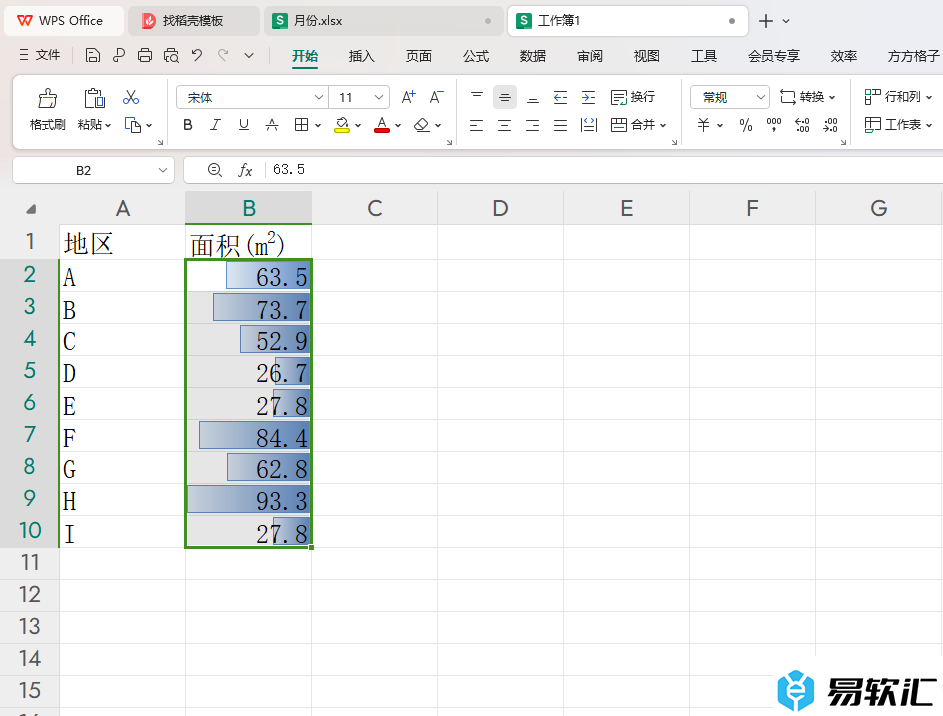Increase font size A+
Image resolution: width=943 pixels, height=716 pixels.
pyautogui.click(x=408, y=97)
